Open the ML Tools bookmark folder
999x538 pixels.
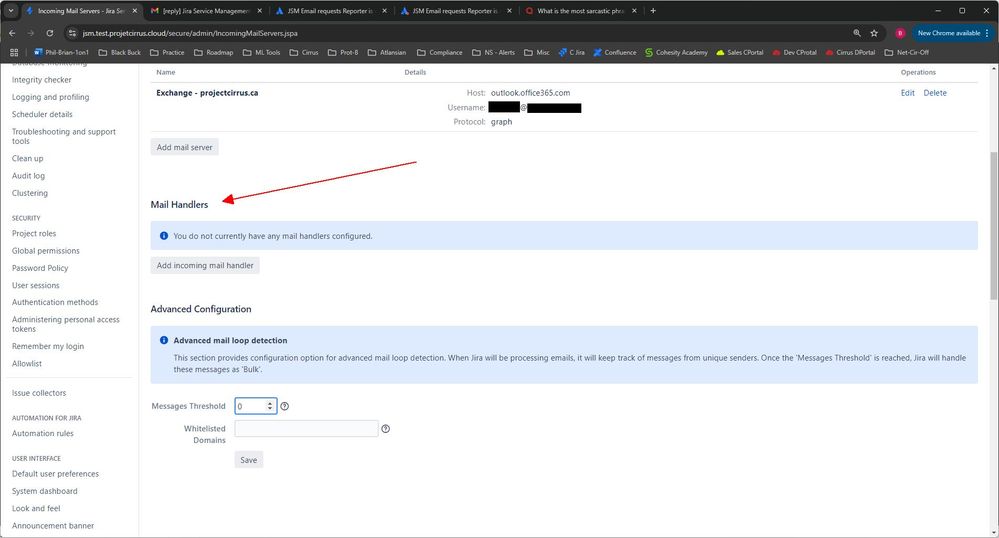point(261,52)
